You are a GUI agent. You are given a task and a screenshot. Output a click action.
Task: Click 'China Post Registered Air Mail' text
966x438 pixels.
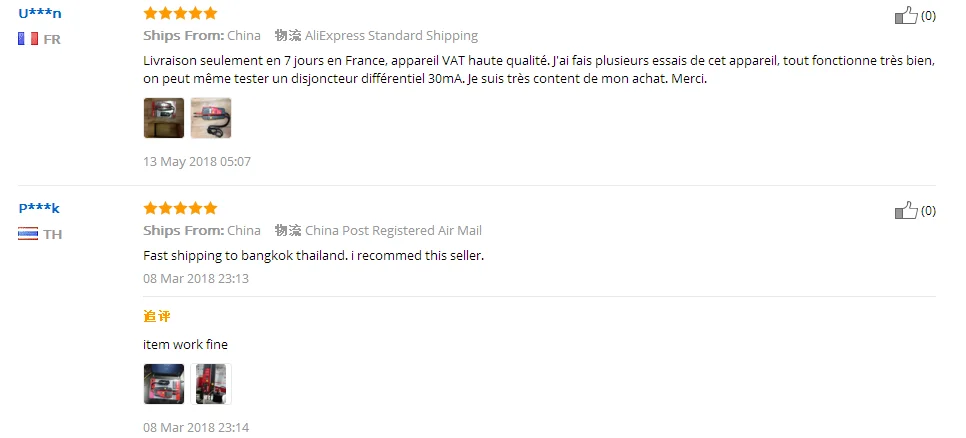click(393, 231)
